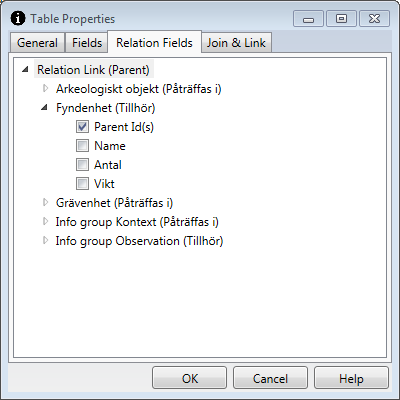Maximize the Table Properties dialog
Screen dimensions: 400x400
tap(341, 18)
